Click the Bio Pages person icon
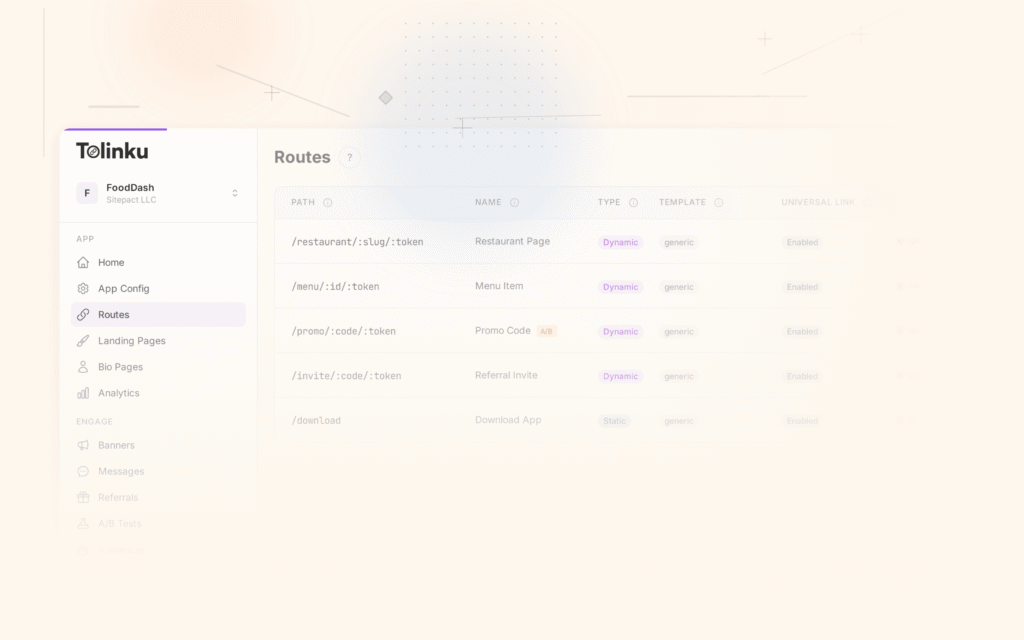Screen dimensions: 1024x640 tap(83, 367)
